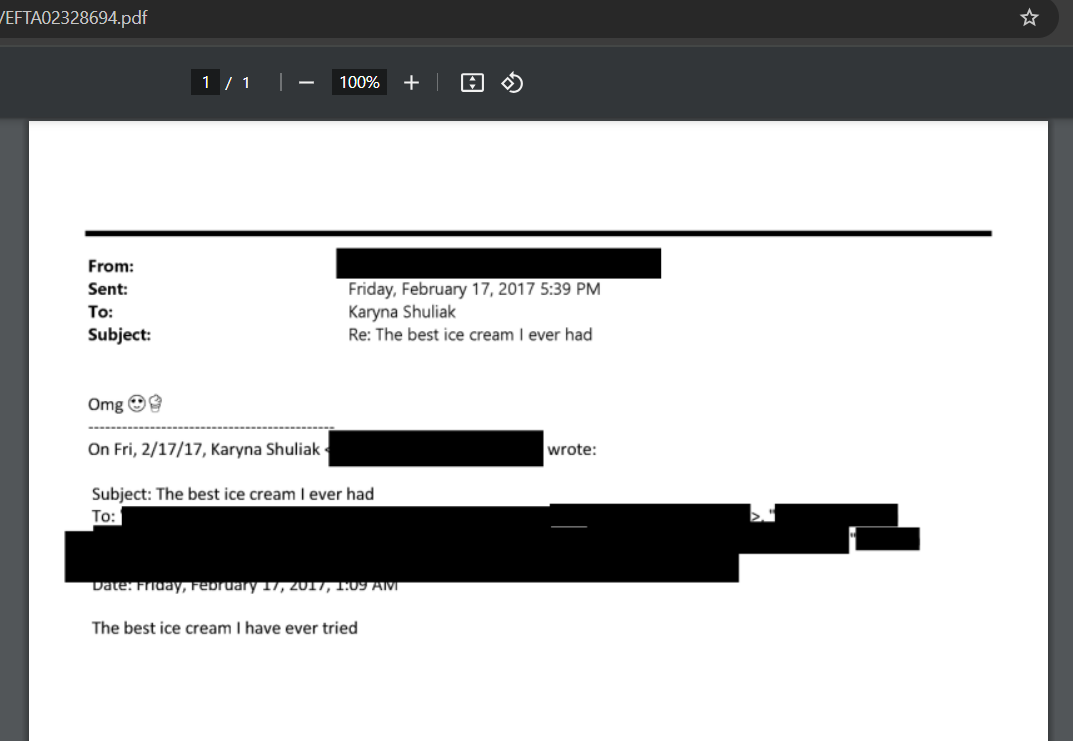Image resolution: width=1073 pixels, height=741 pixels.
Task: Click the 100% zoom level field
Action: coord(359,83)
